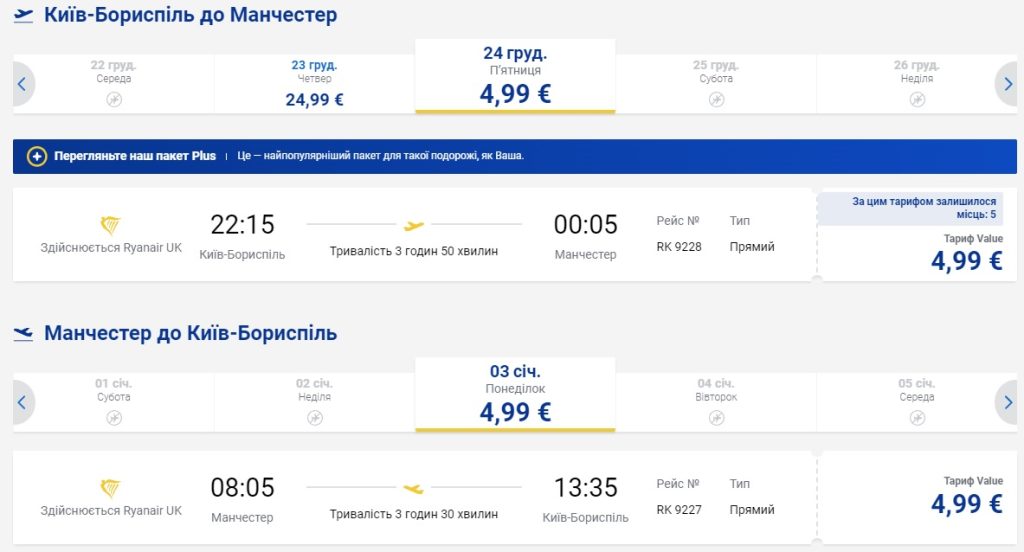Show earlier return dates with left arrow
This screenshot has height=552, width=1024.
pyautogui.click(x=21, y=403)
